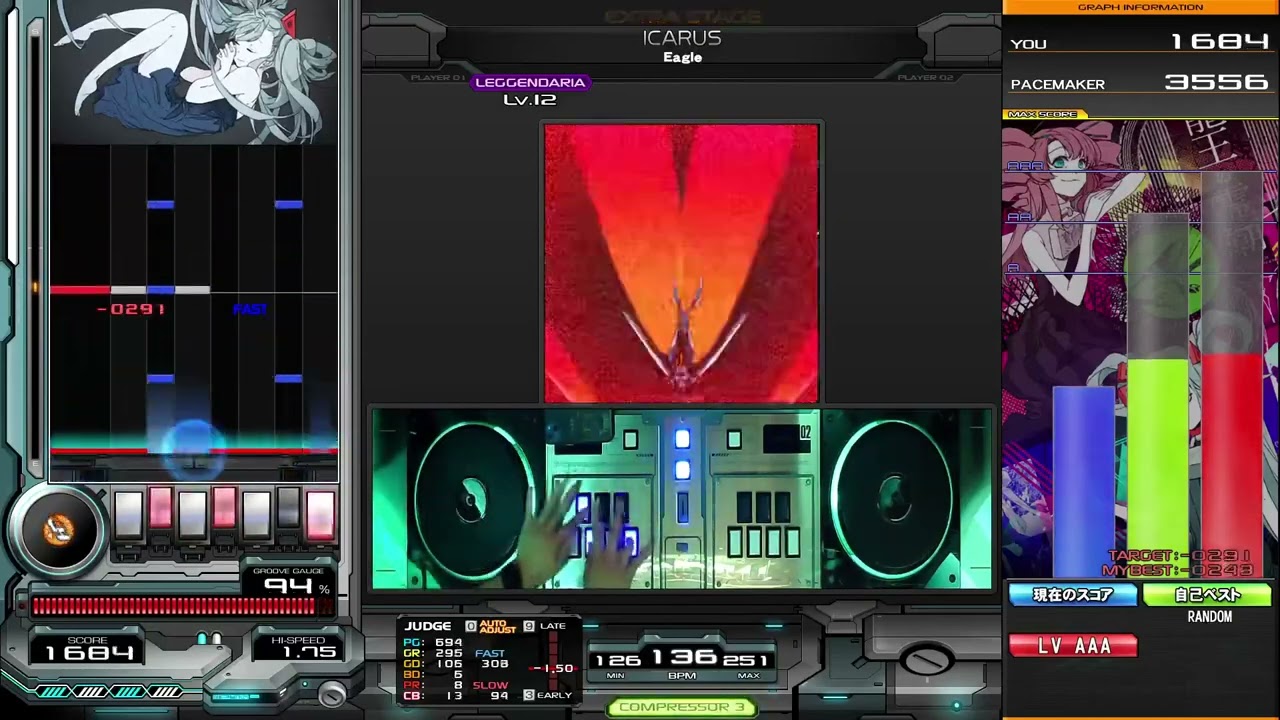Click the blue FAST indicator in the note lanes
Screen dimensions: 1280x720
(x=250, y=309)
